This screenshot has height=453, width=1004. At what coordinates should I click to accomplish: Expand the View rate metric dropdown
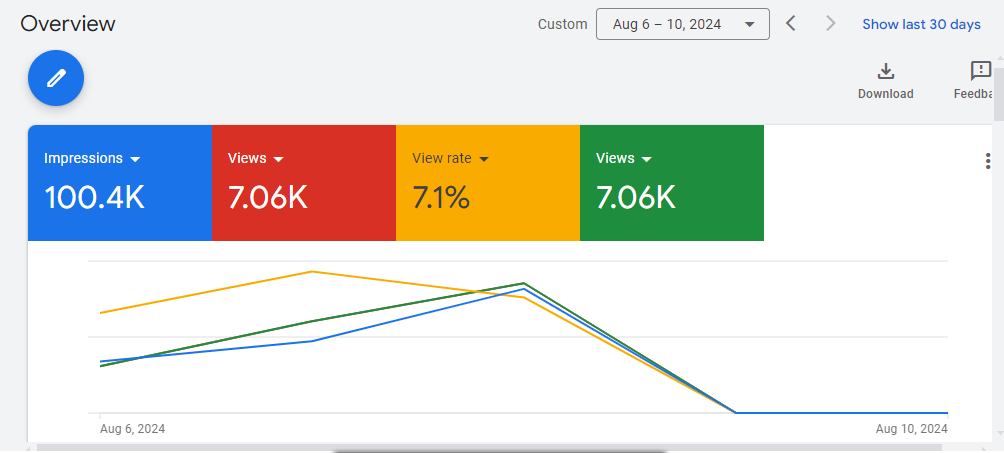(x=484, y=159)
